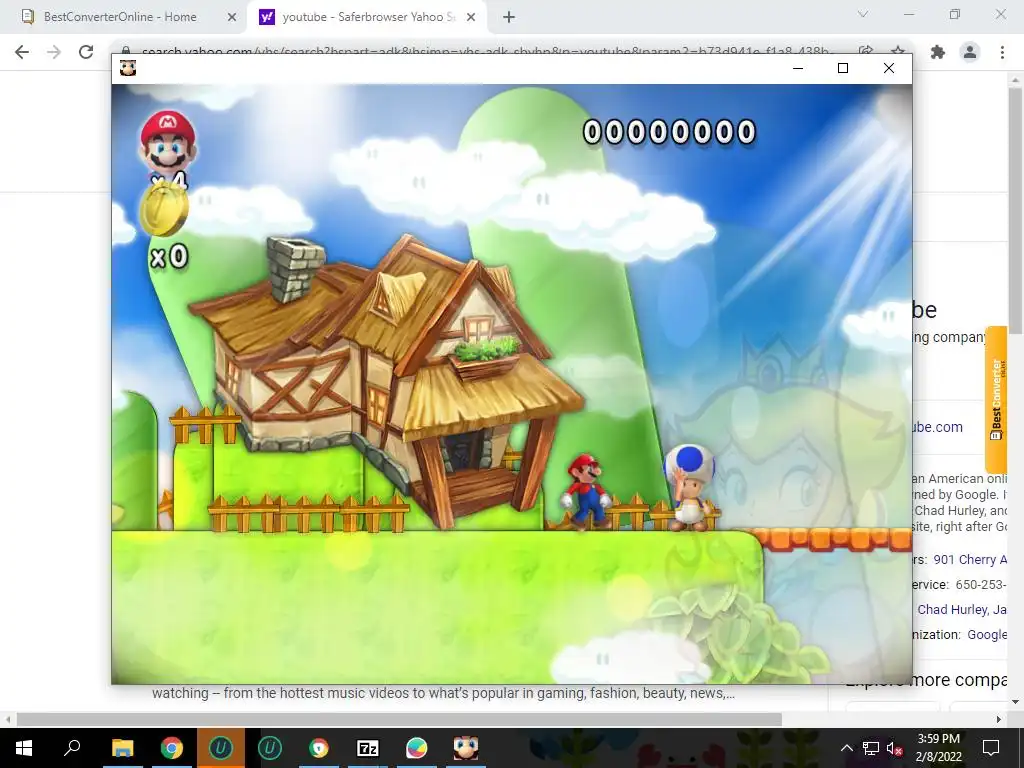
Task: Open the highlighted orange U app in taskbar
Action: click(x=221, y=748)
